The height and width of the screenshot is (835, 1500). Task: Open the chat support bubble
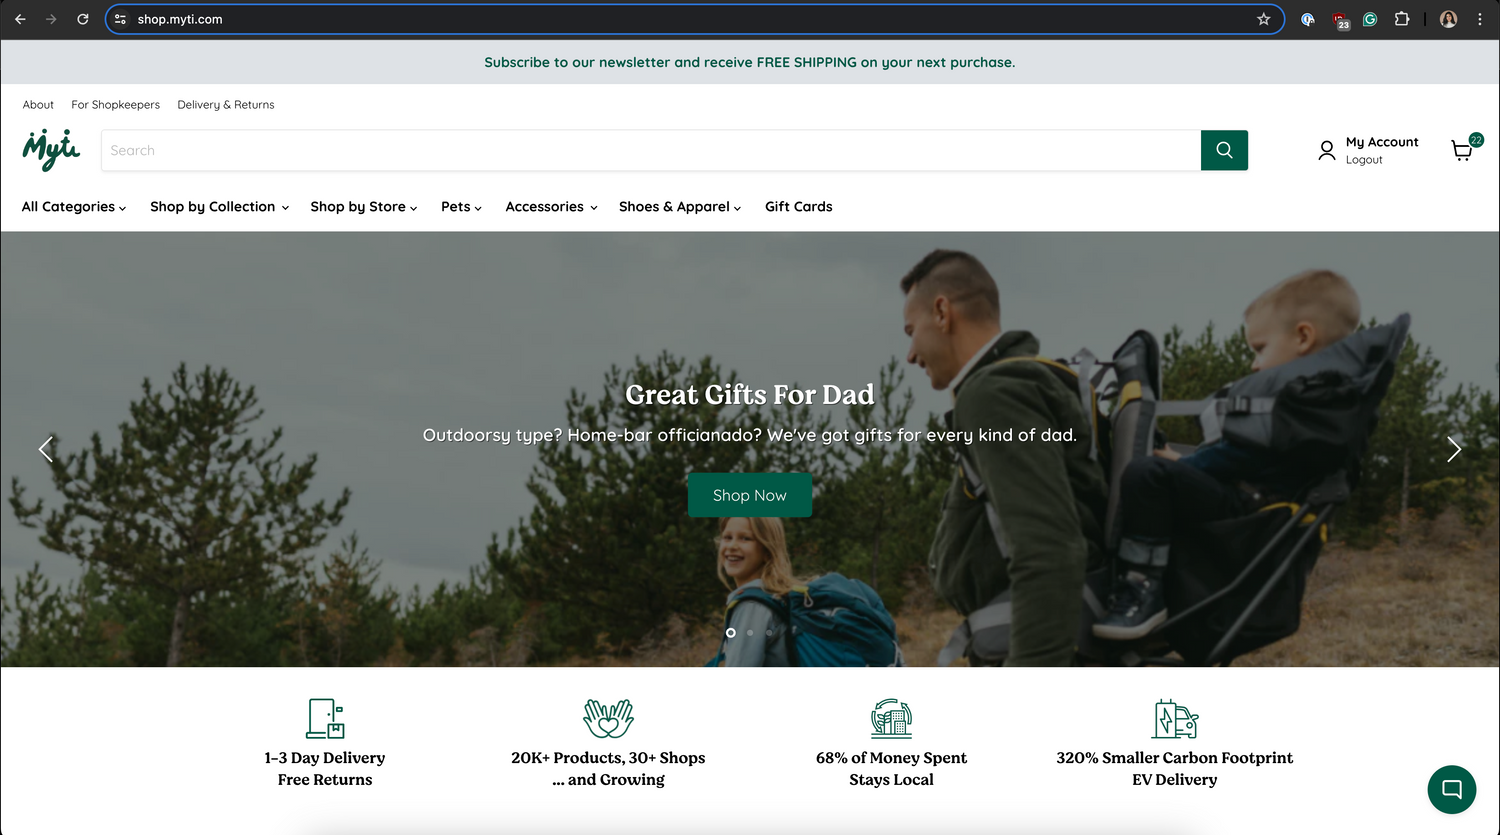[1451, 789]
